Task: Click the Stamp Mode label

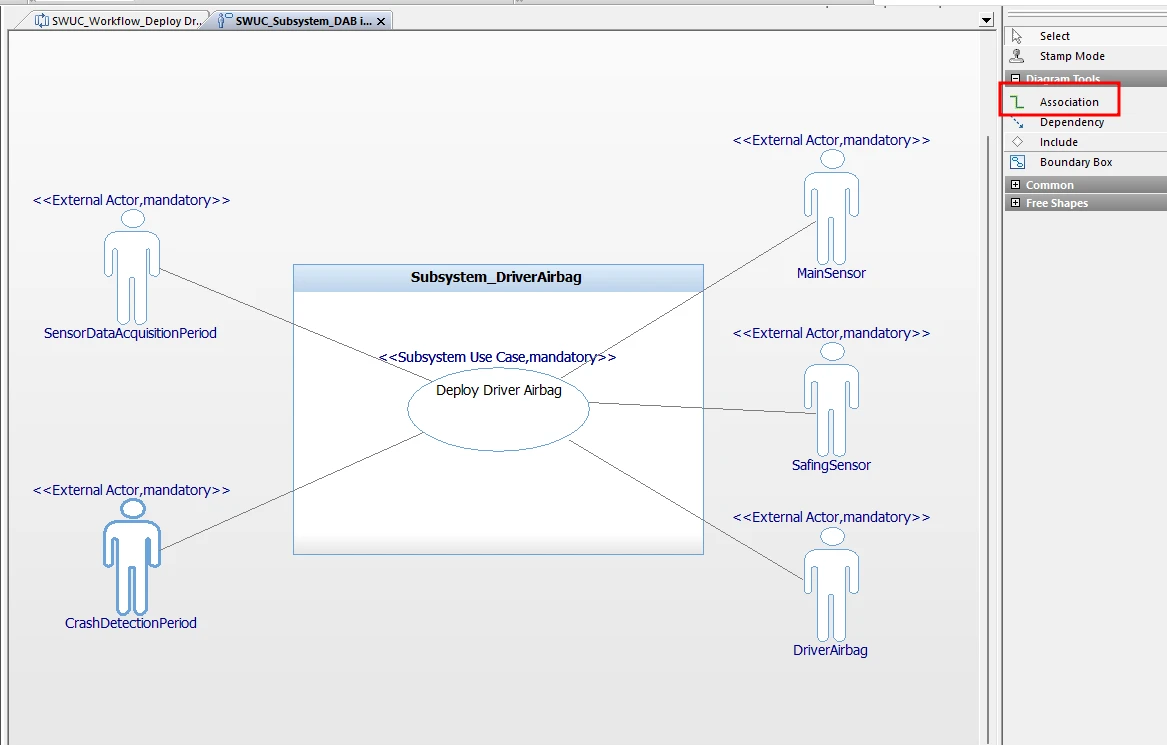Action: pos(1072,56)
